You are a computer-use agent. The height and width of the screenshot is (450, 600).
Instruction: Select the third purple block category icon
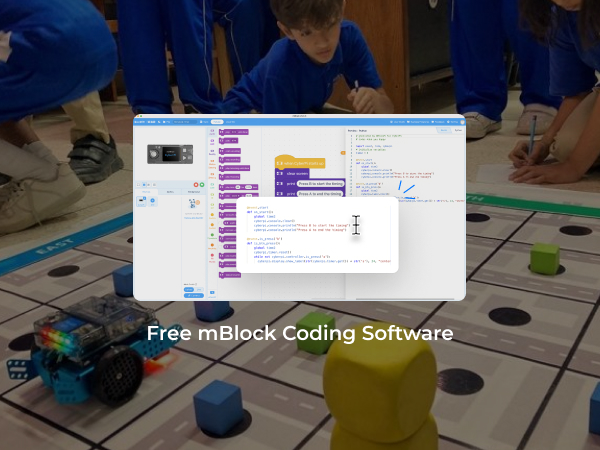tap(212, 152)
